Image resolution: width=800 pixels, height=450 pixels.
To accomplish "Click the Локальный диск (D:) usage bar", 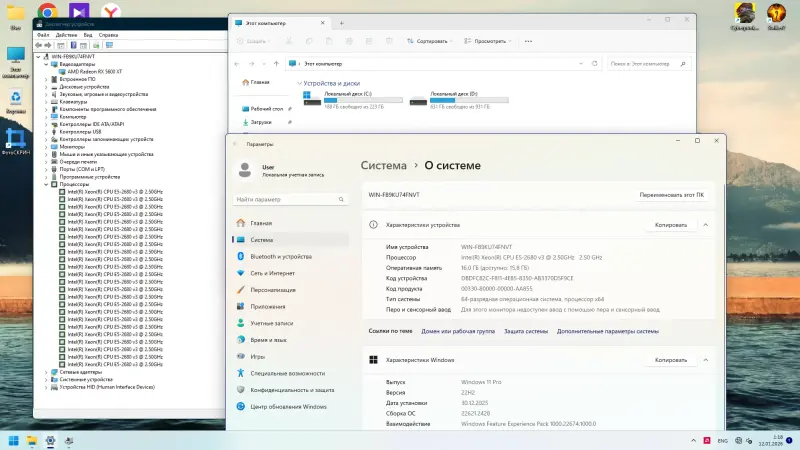I will pyautogui.click(x=467, y=100).
